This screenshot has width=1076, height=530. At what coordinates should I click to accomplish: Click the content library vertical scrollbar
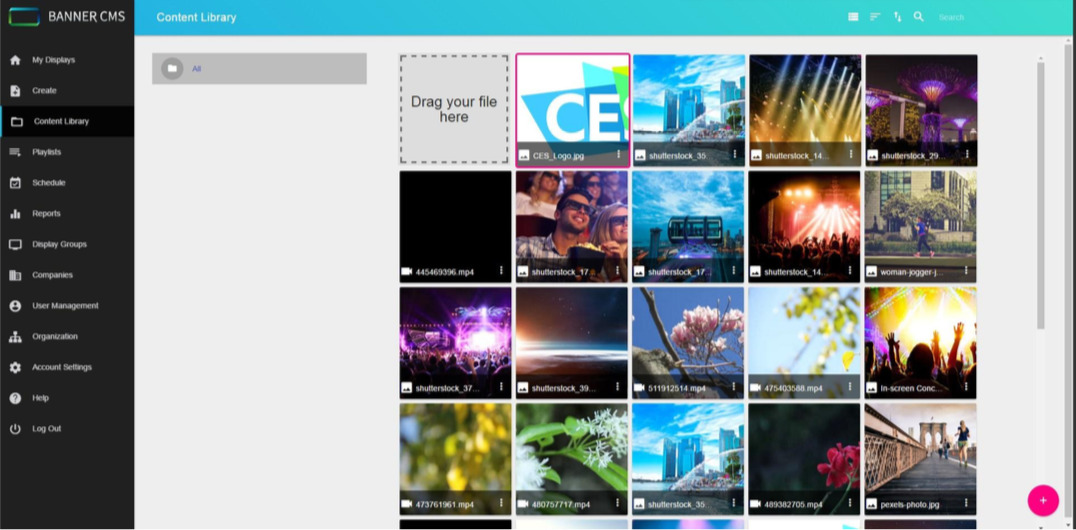point(1040,195)
